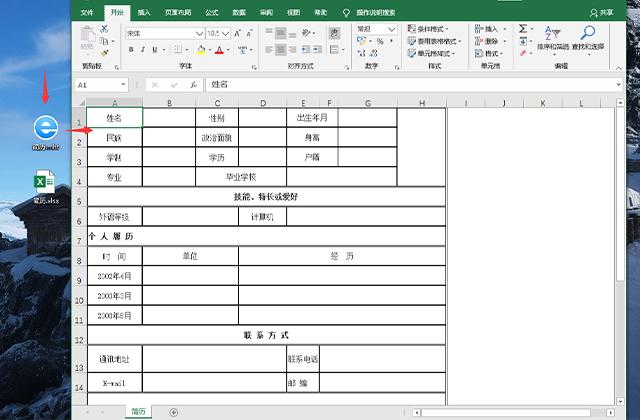Viewport: 640px width, 420px height.
Task: Expand the Name Box dropdown arrow
Action: tap(123, 85)
